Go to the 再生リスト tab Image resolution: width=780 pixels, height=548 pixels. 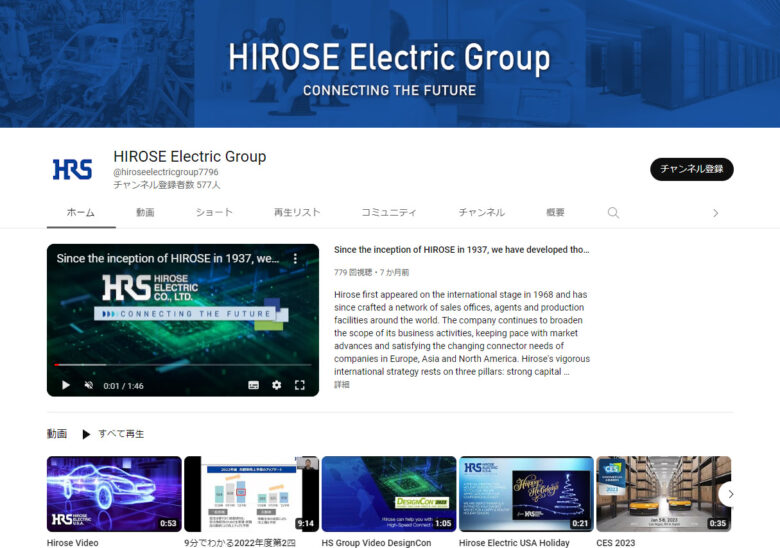[x=297, y=212]
